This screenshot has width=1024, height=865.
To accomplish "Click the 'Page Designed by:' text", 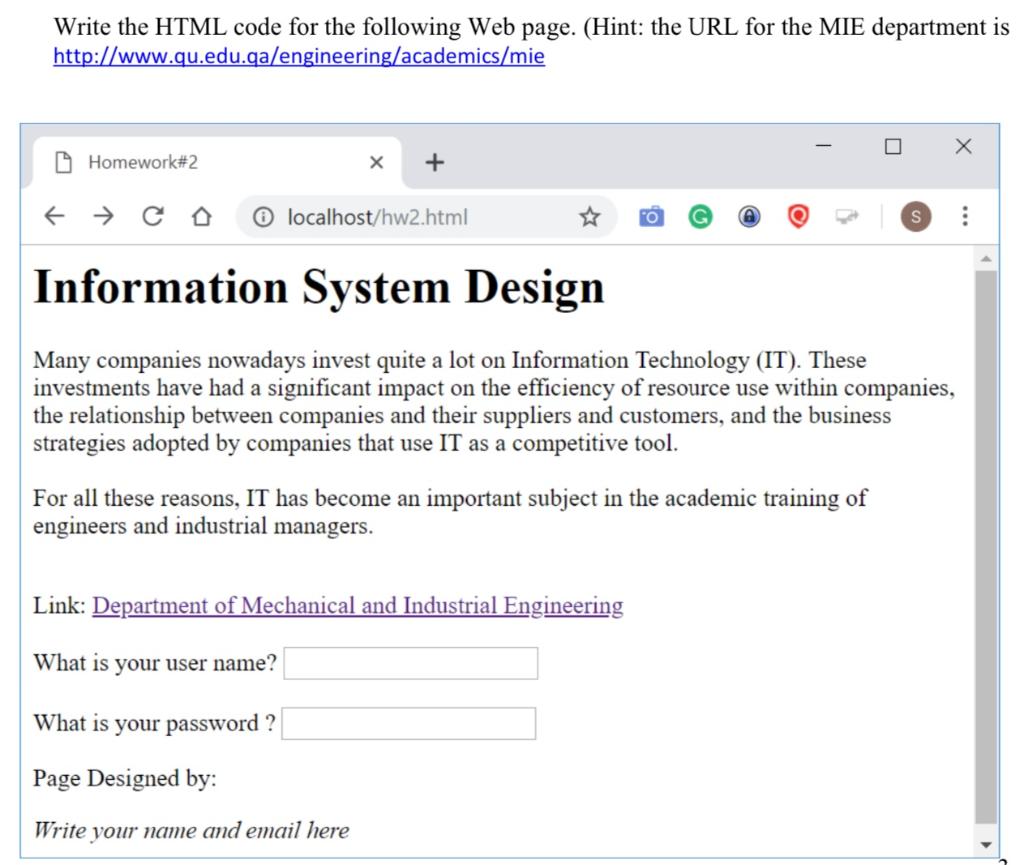I will [125, 778].
